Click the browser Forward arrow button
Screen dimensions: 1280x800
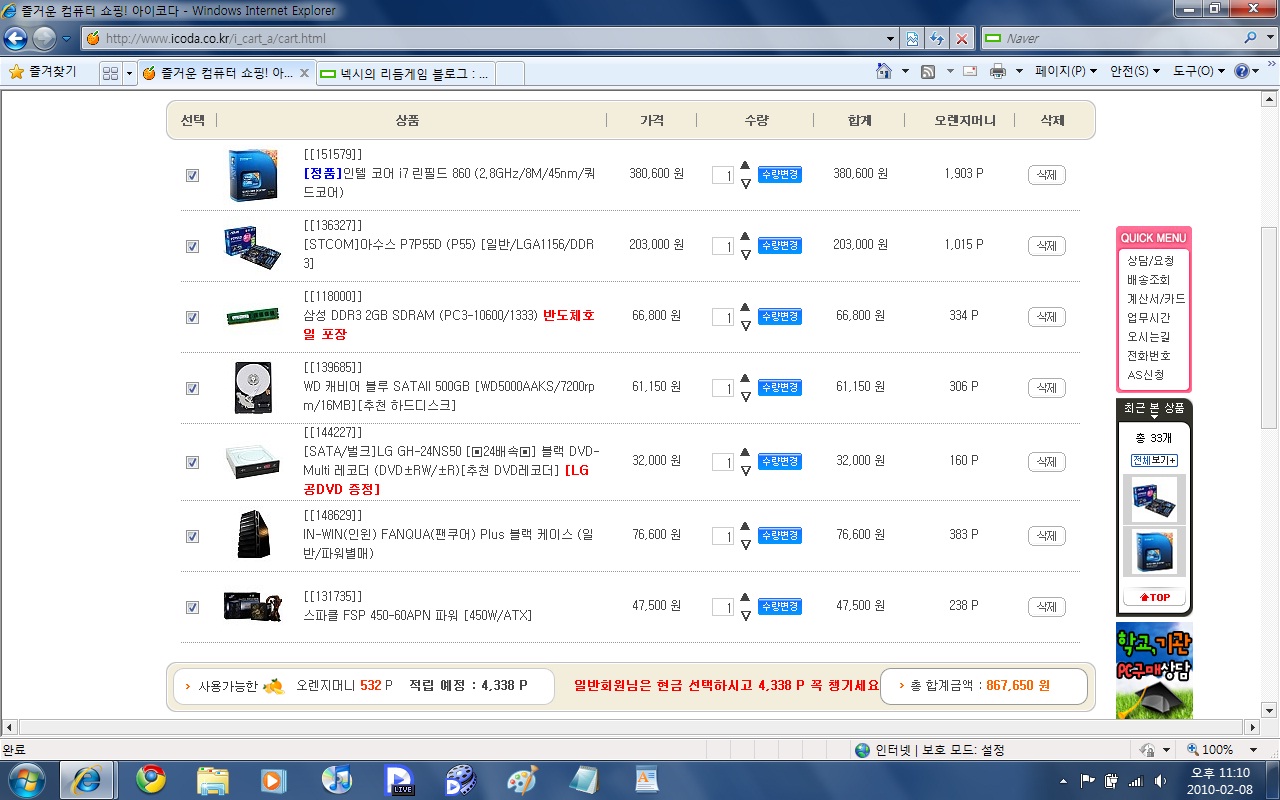coord(44,39)
